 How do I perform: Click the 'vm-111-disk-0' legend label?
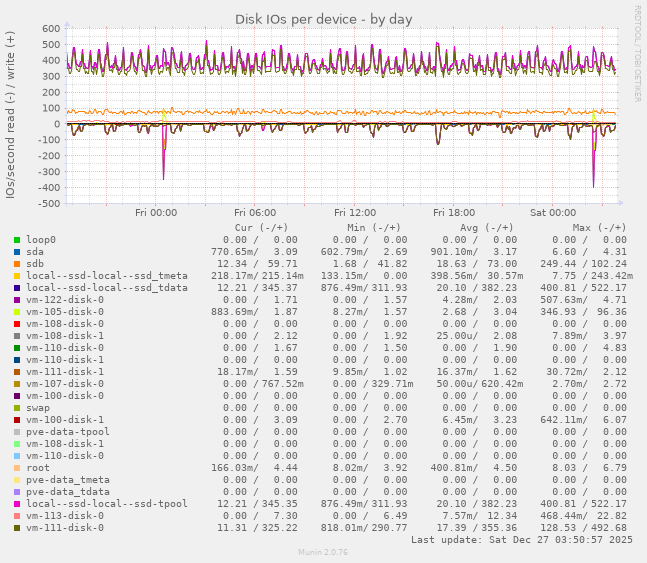(x=65, y=528)
